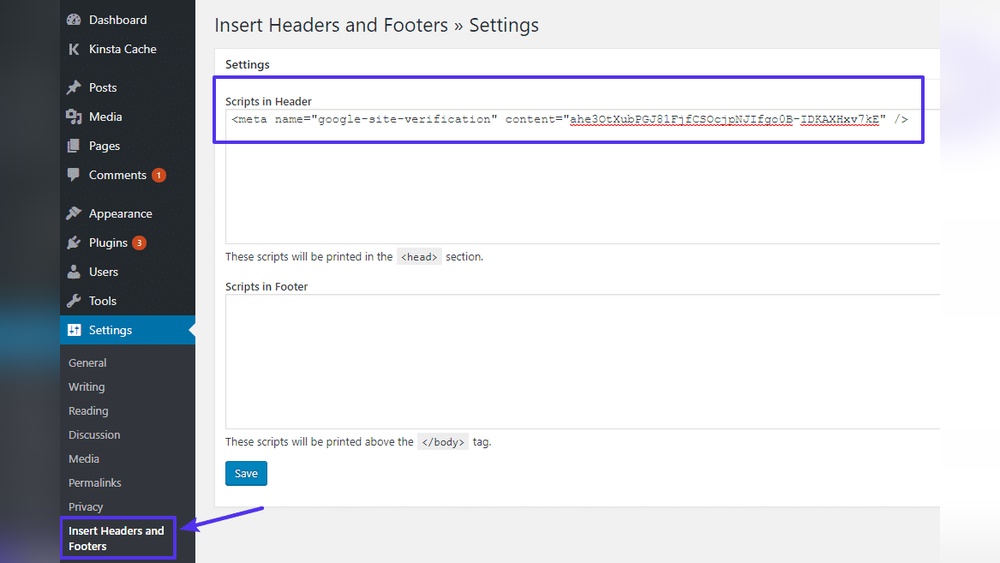
Task: Select Insert Headers and Footers submenu
Action: [116, 538]
